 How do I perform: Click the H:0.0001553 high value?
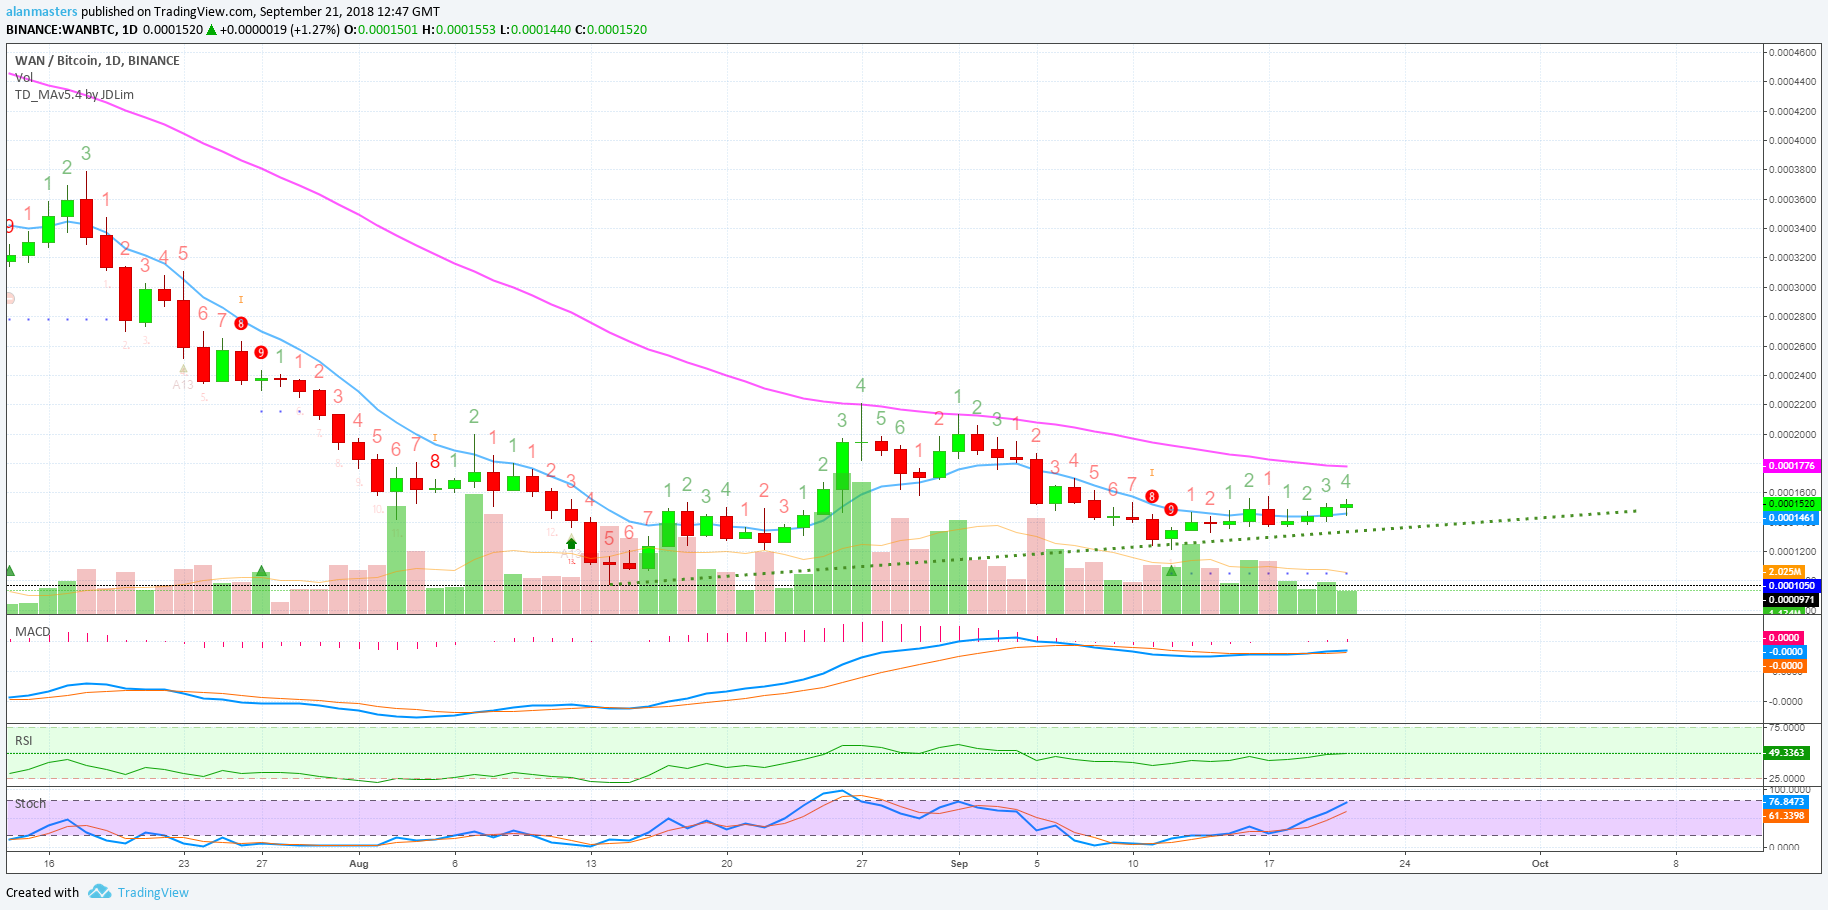(x=459, y=29)
